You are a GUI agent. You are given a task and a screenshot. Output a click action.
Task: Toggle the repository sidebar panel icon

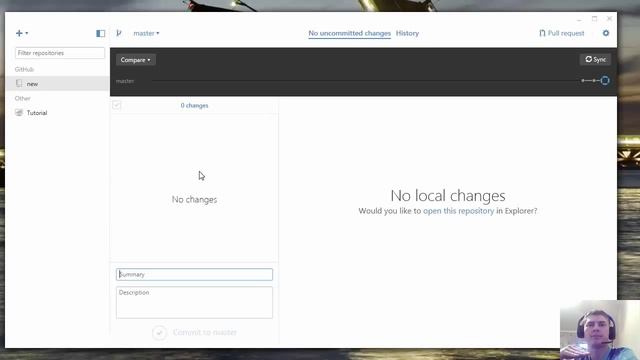pyautogui.click(x=100, y=33)
